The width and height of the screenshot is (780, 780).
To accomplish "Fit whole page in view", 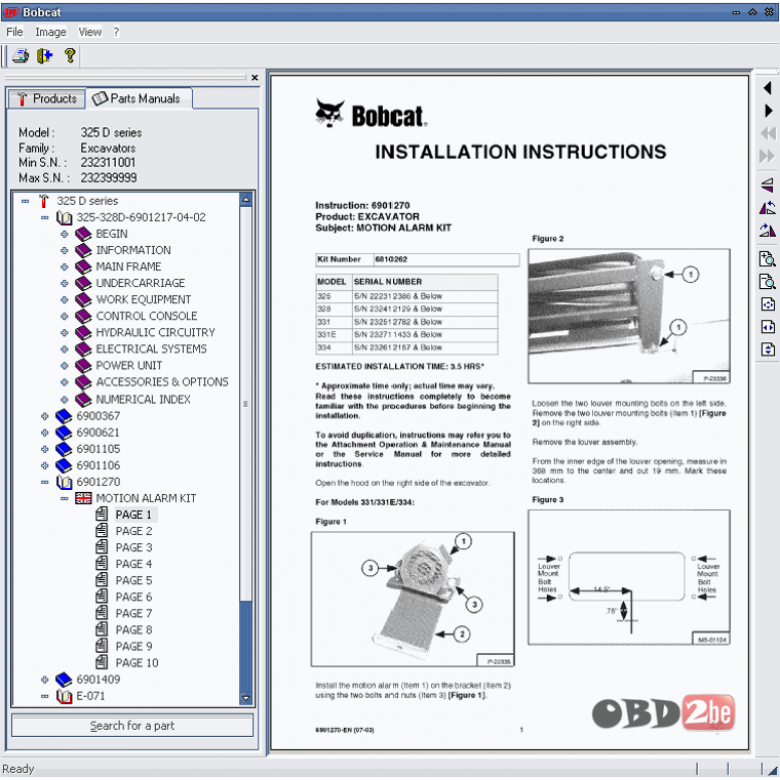I will coord(768,304).
